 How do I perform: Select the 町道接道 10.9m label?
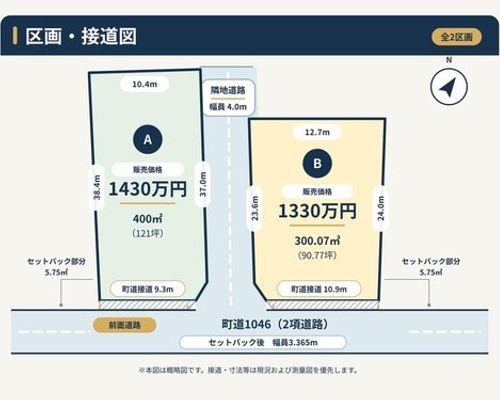(319, 289)
